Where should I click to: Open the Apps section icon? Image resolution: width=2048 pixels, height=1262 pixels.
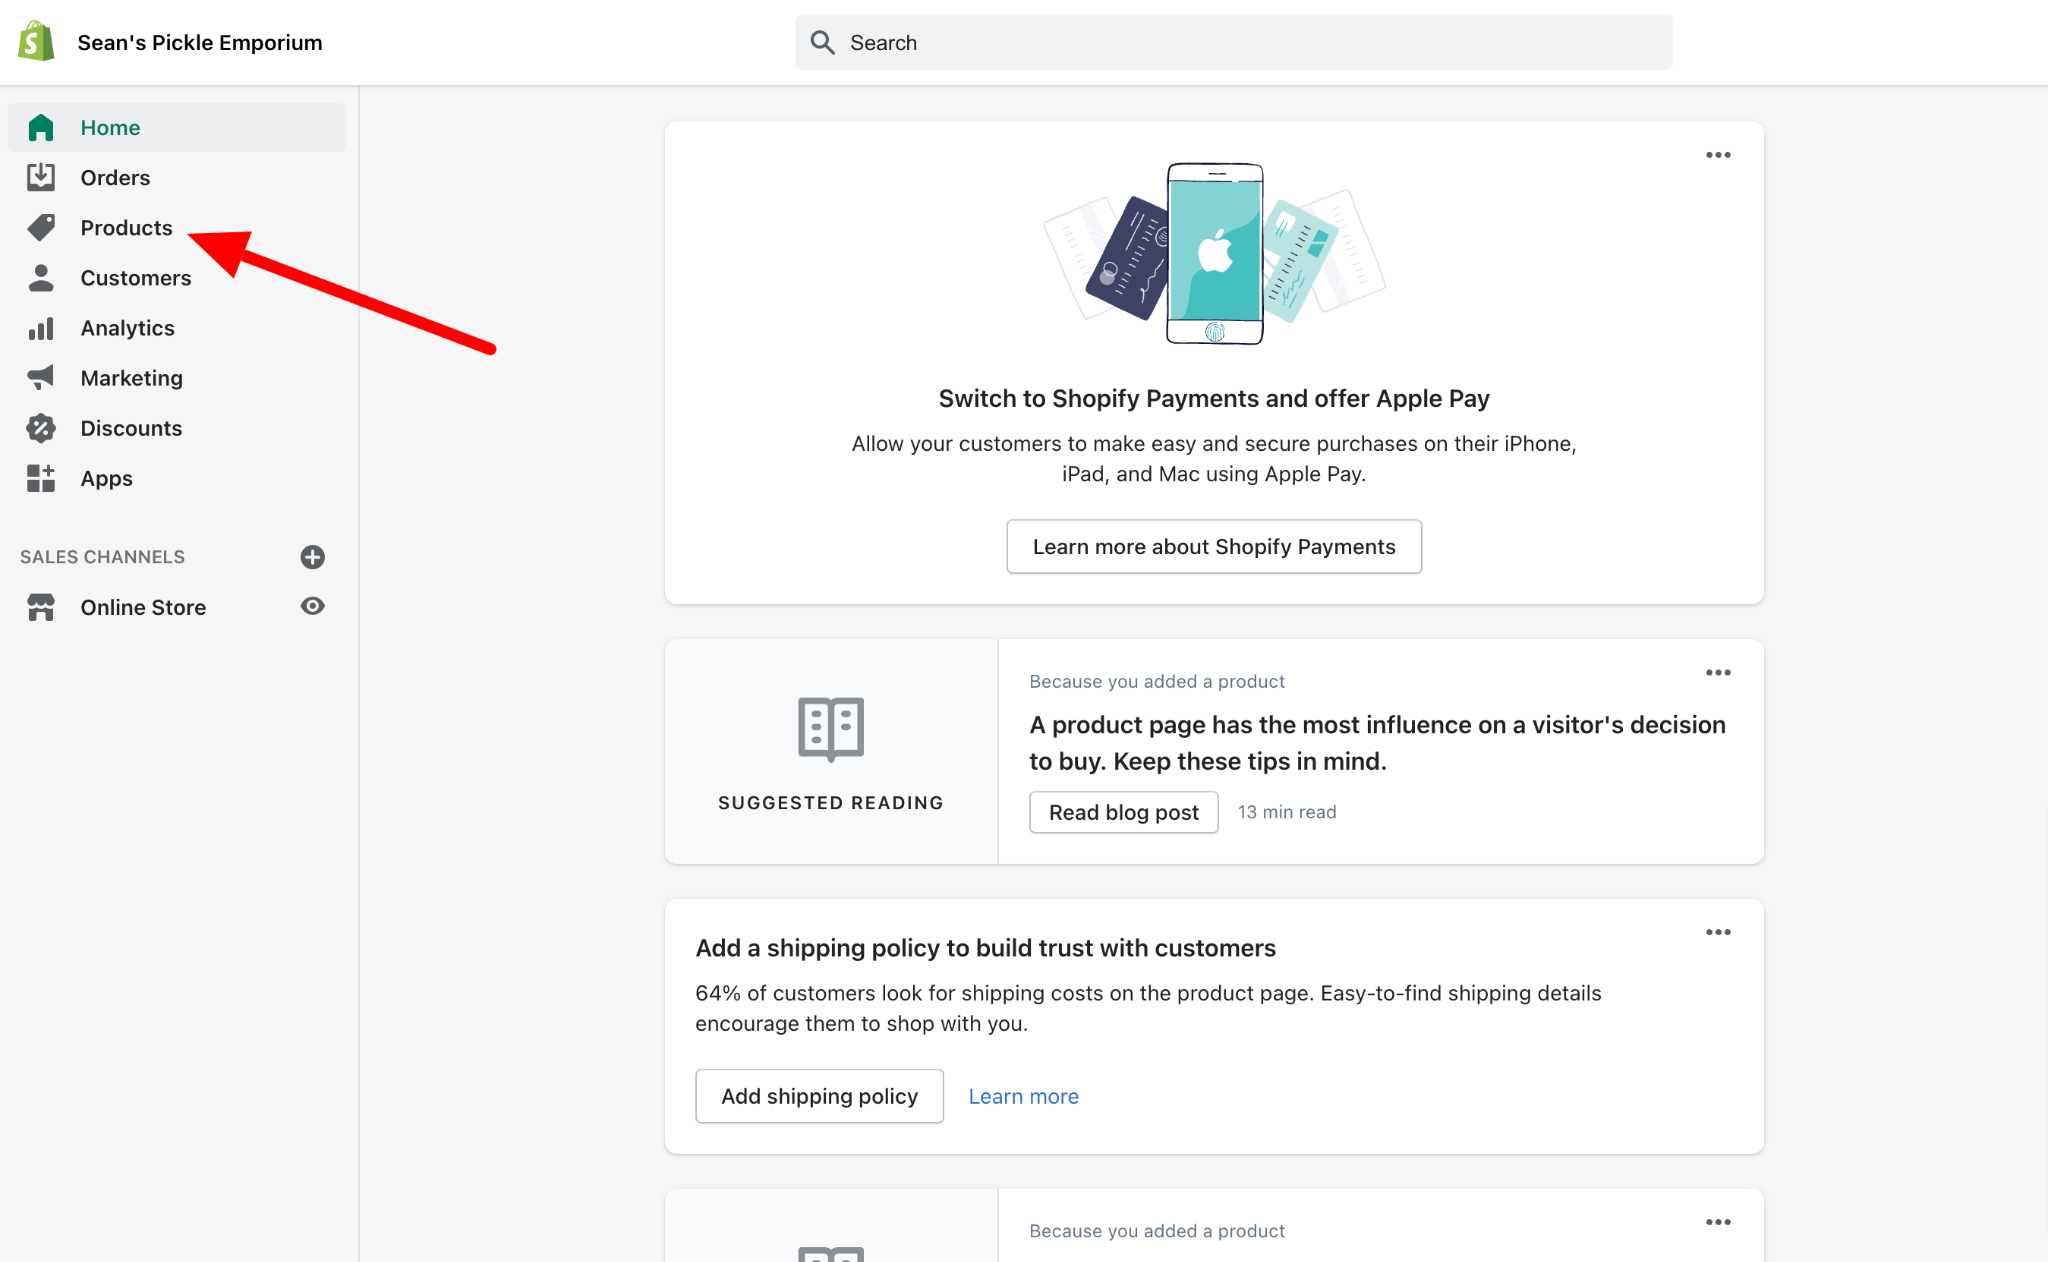pyautogui.click(x=41, y=478)
